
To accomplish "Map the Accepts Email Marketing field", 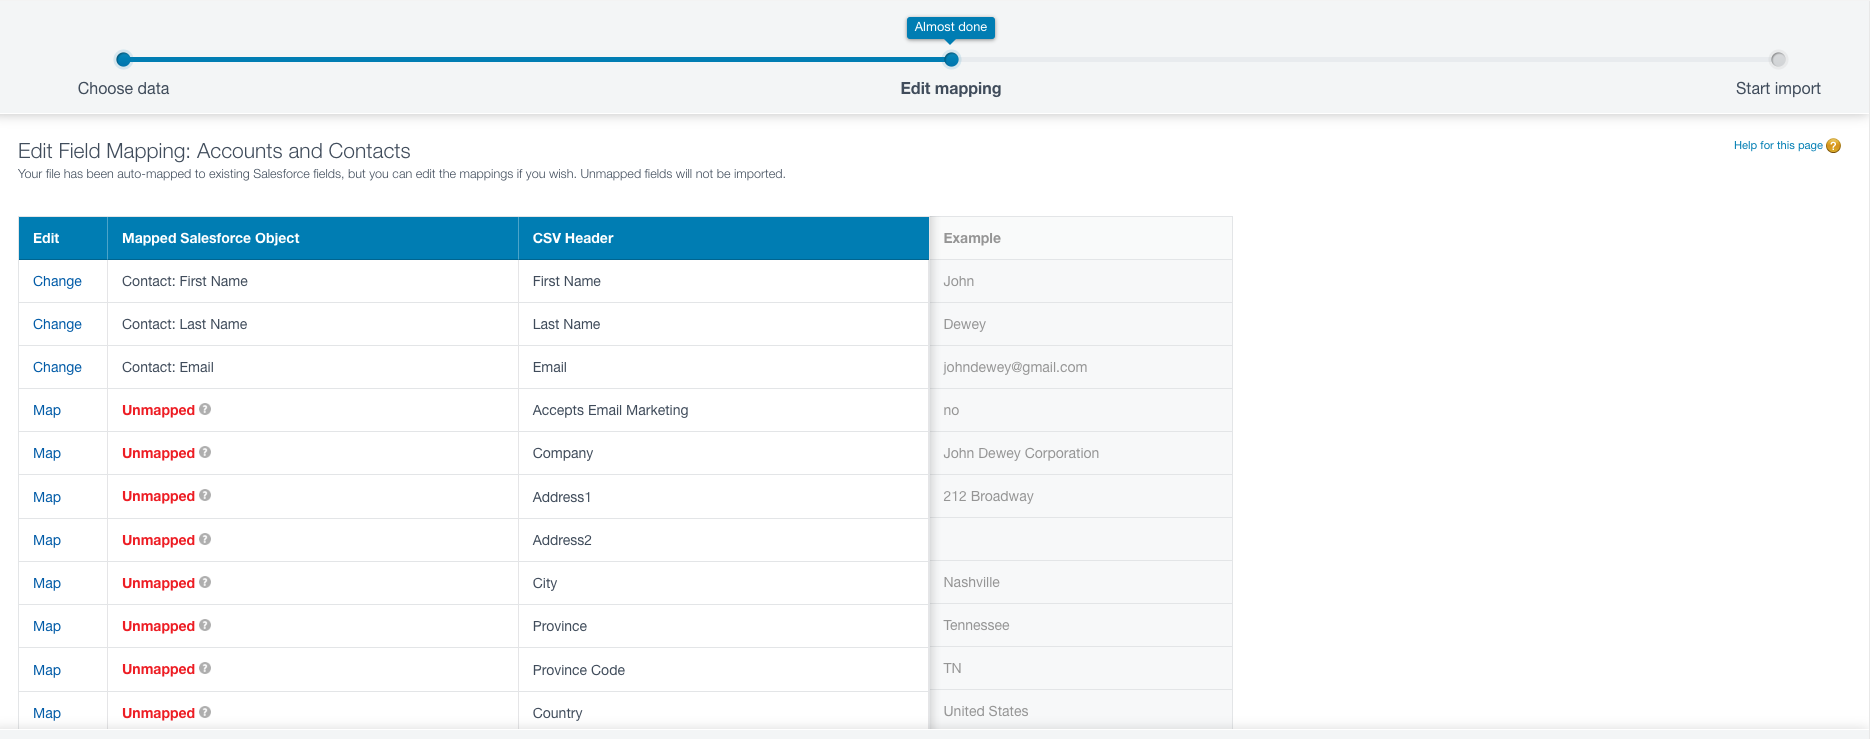I will point(47,410).
